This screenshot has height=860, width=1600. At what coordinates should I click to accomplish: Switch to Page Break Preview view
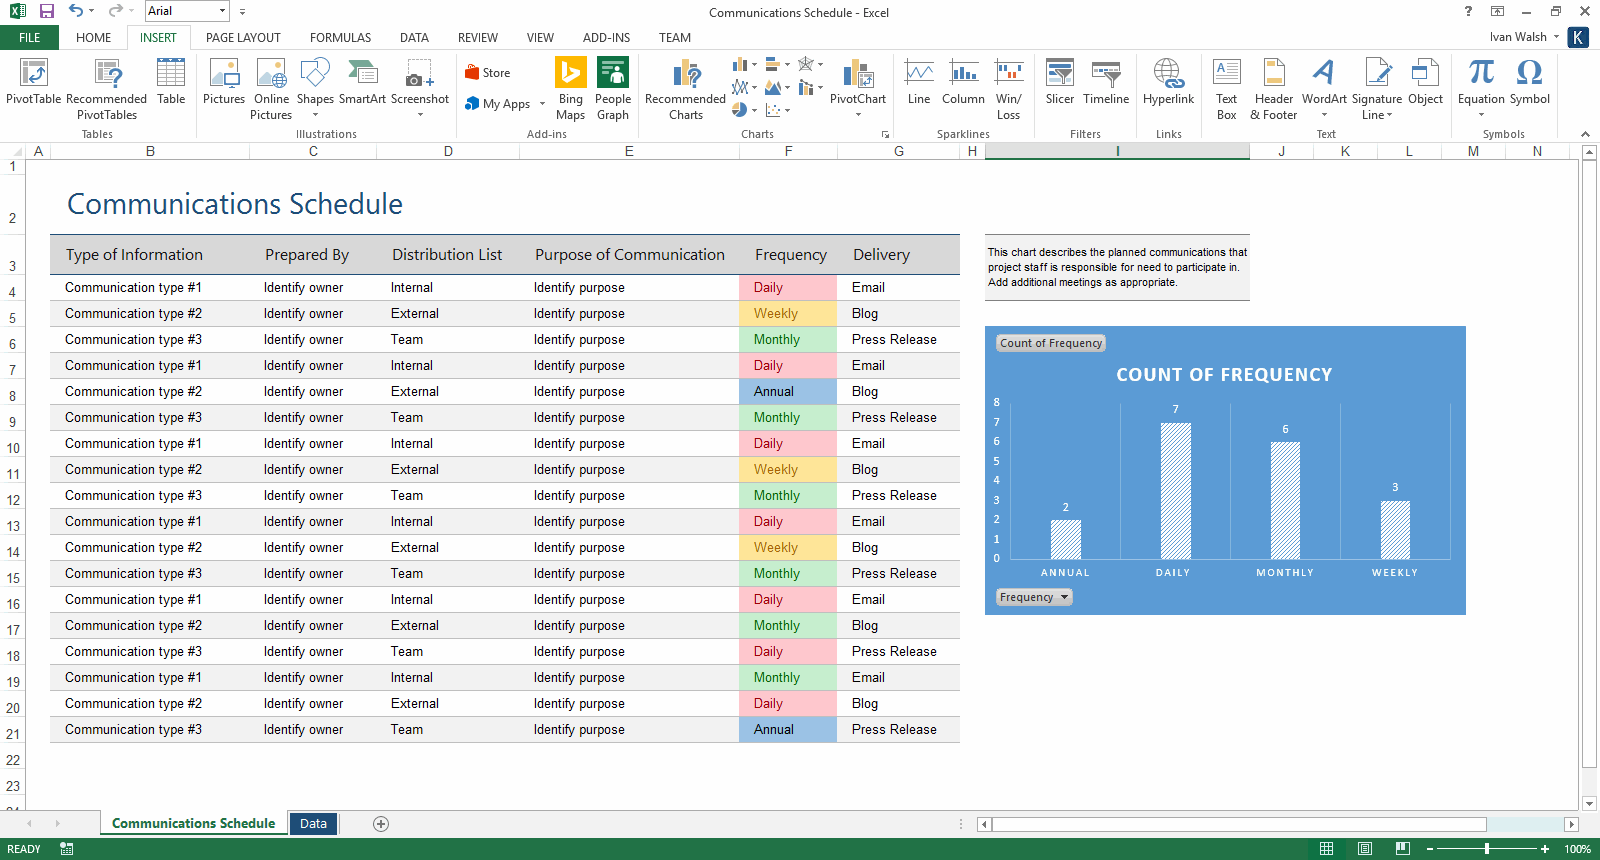pyautogui.click(x=1403, y=849)
